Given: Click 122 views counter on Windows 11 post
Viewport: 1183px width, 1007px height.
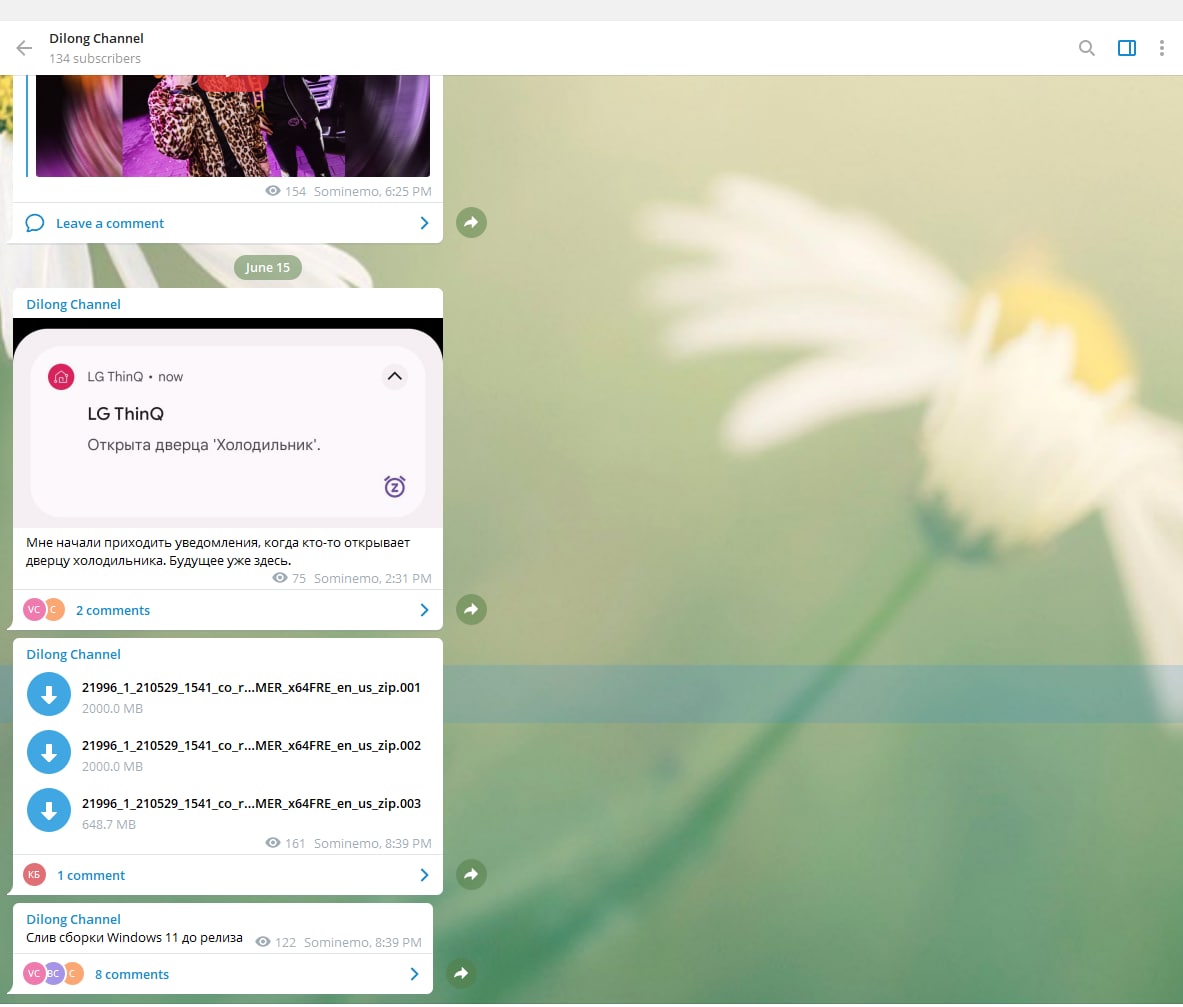Looking at the screenshot, I should [x=275, y=942].
